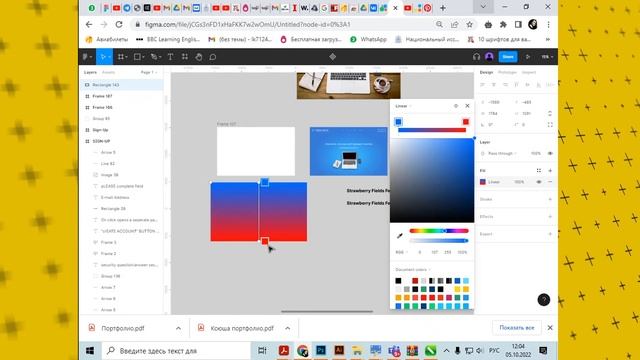Screen dimensions: 640x360
Task: Open WhatsApp bookmark
Action: point(368,39)
